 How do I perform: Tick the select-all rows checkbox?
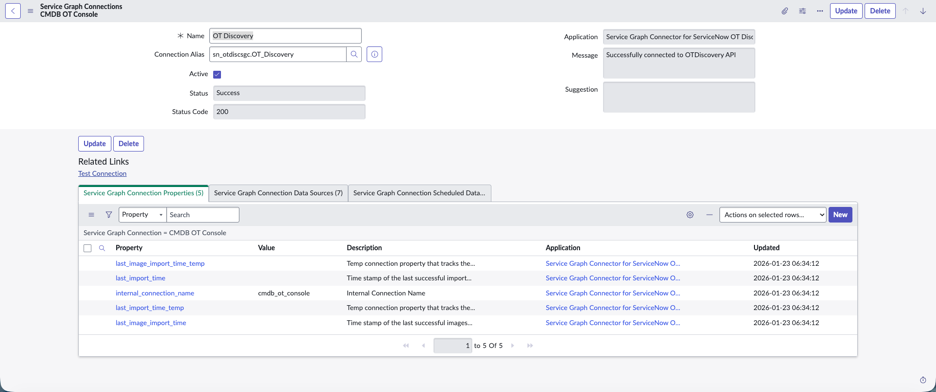click(x=87, y=248)
